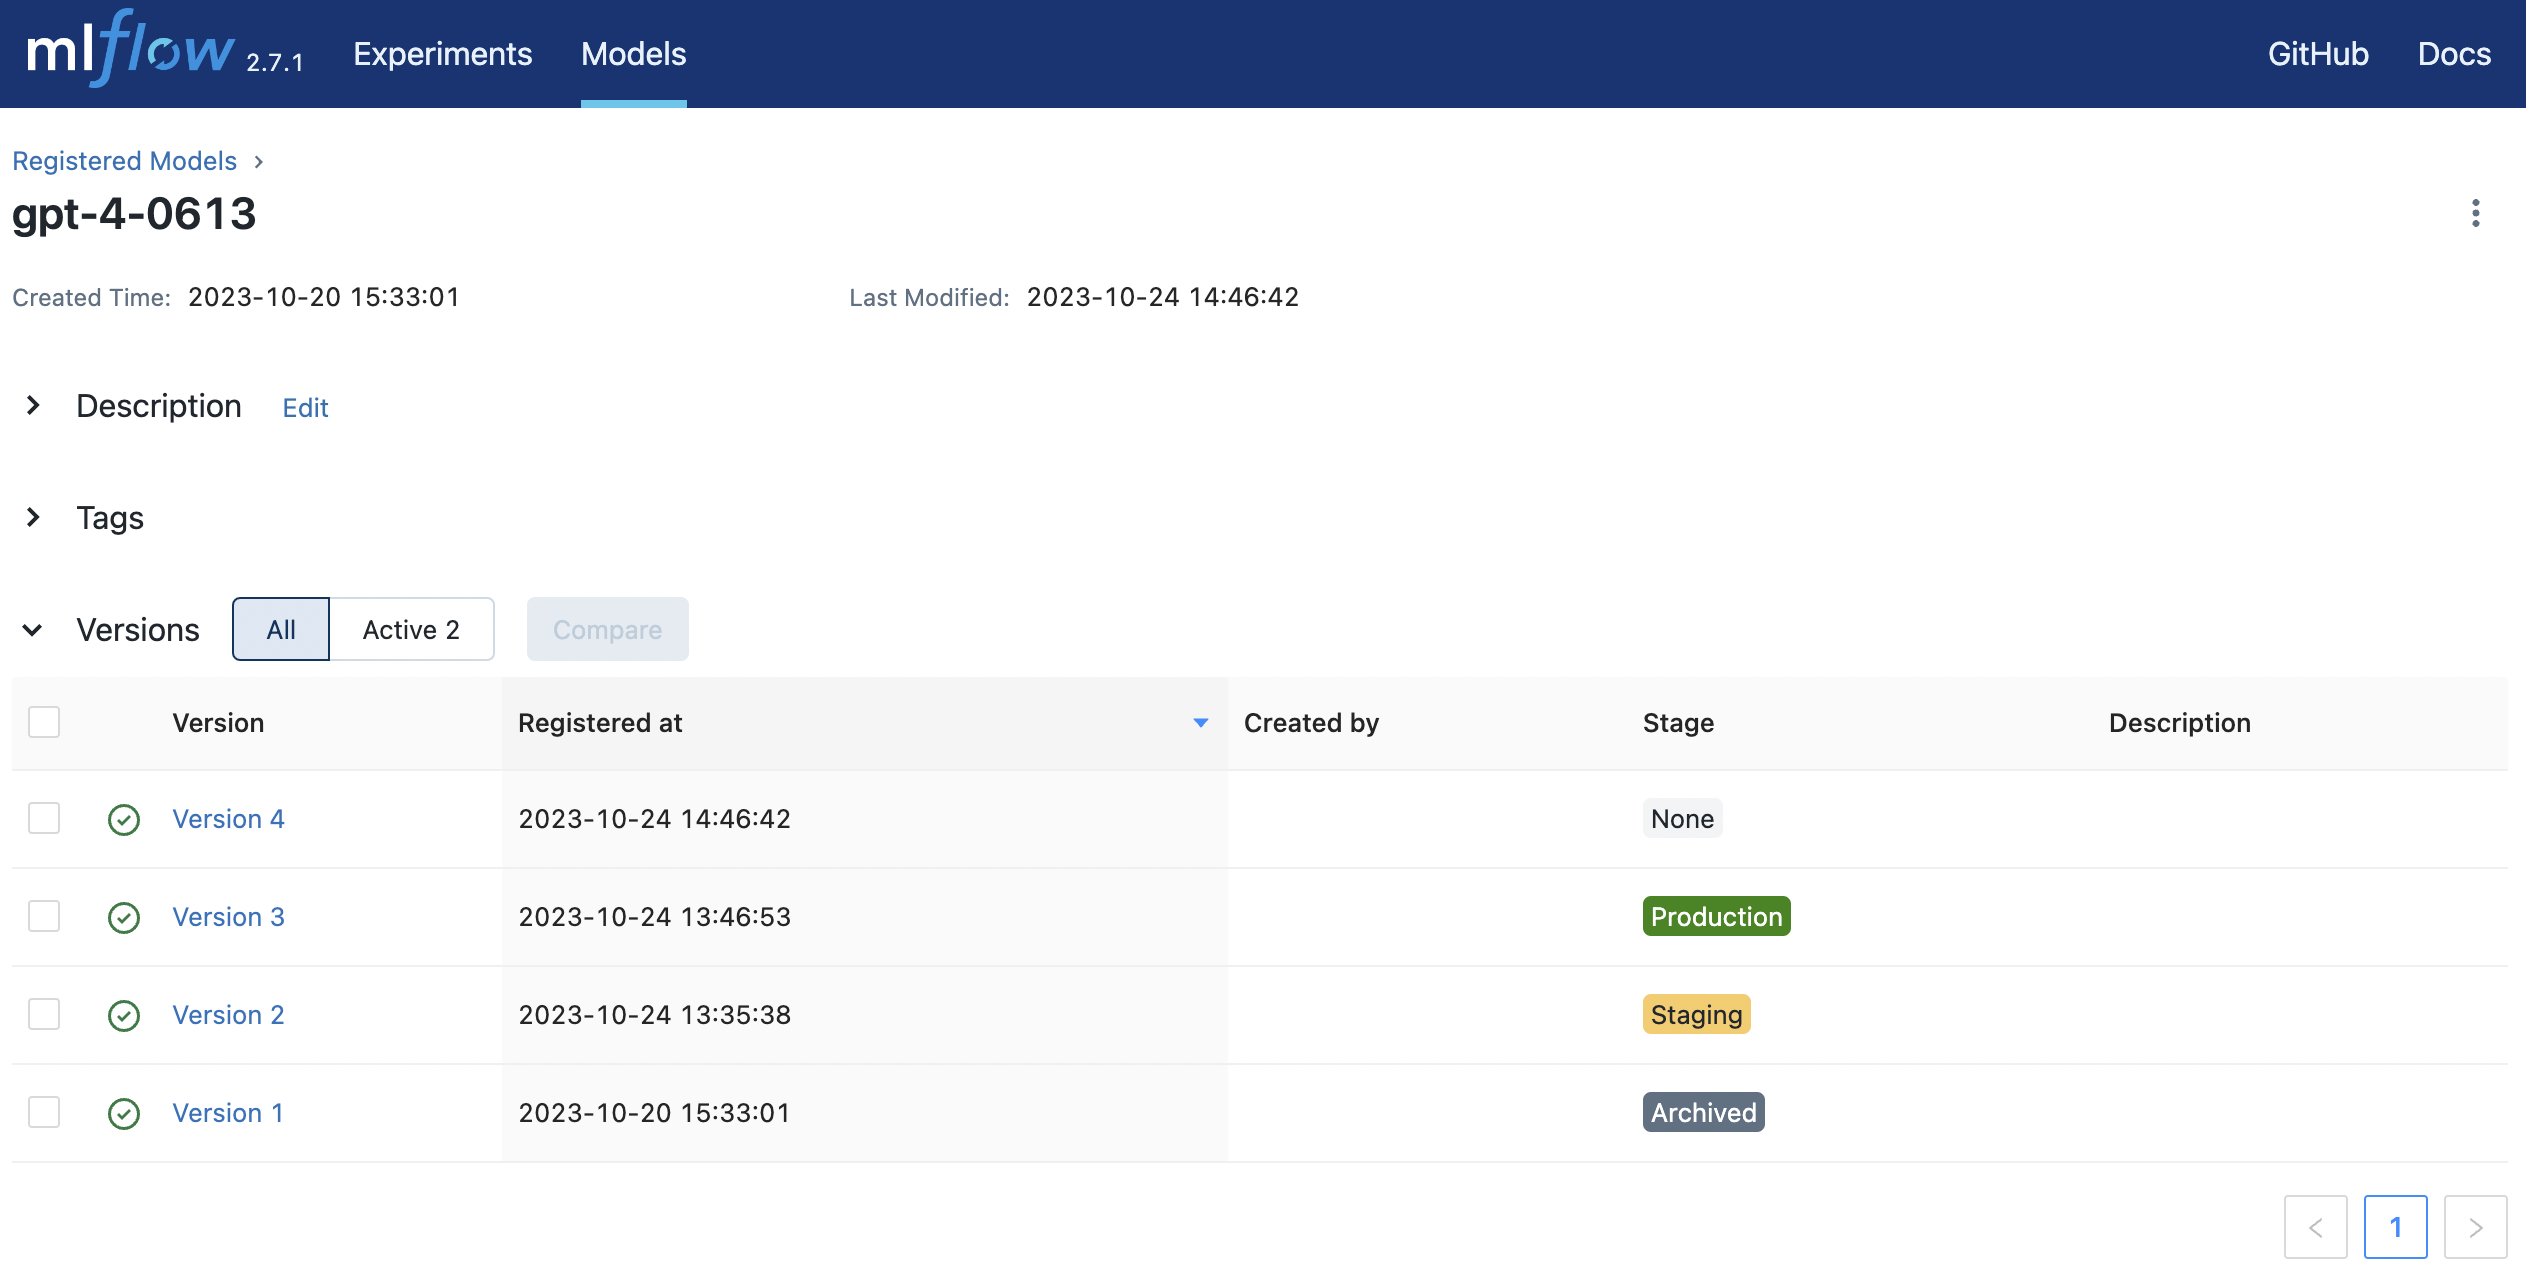
Task: Click the Stage column header
Action: point(1678,723)
